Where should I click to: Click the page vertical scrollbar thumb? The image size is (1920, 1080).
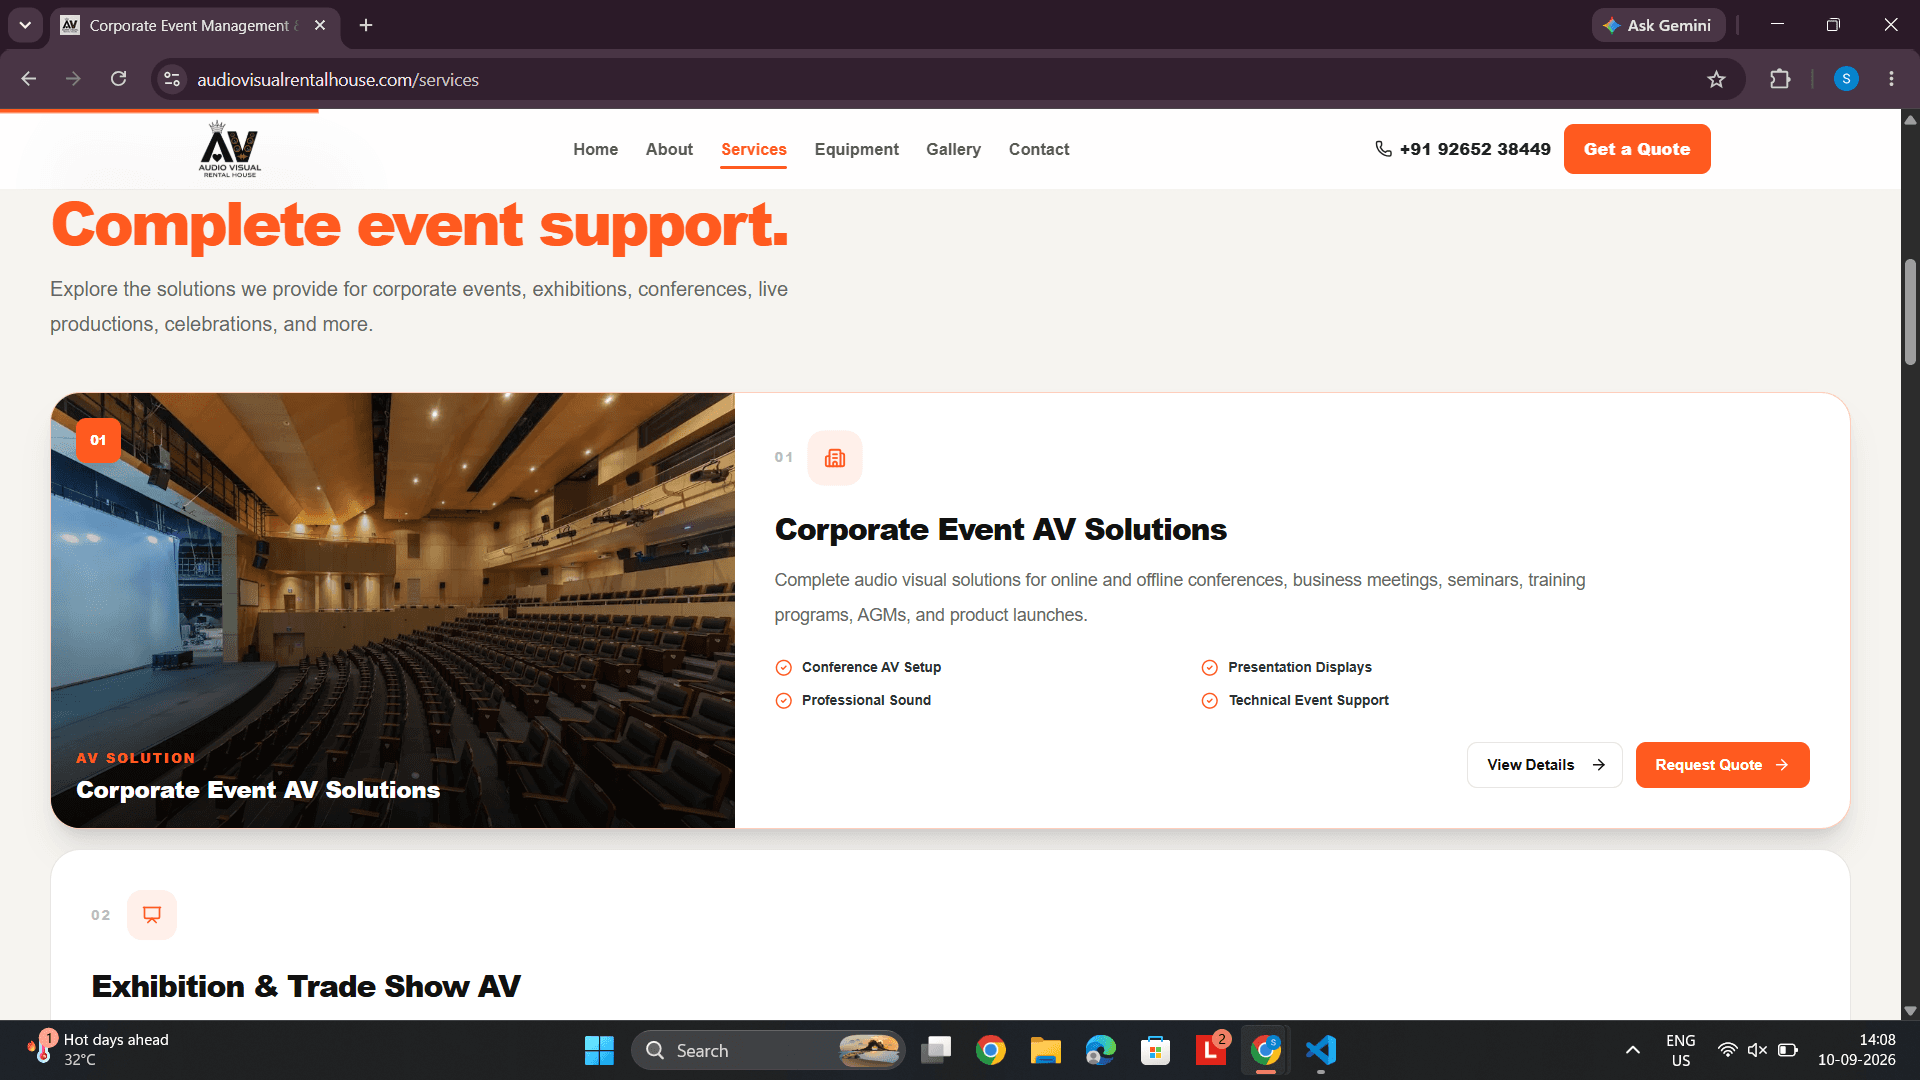pyautogui.click(x=1910, y=311)
